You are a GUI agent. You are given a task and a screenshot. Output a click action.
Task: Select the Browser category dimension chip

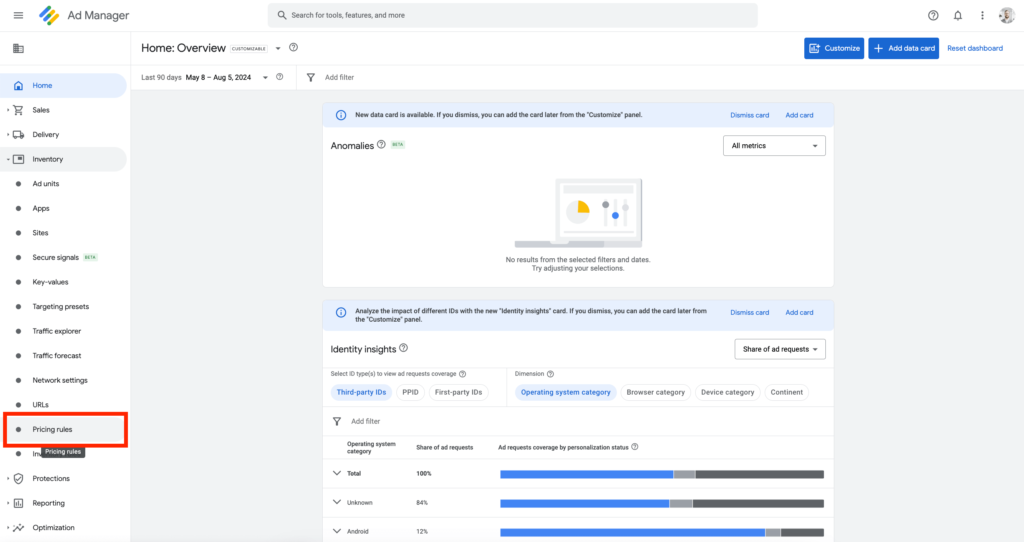[x=655, y=392]
